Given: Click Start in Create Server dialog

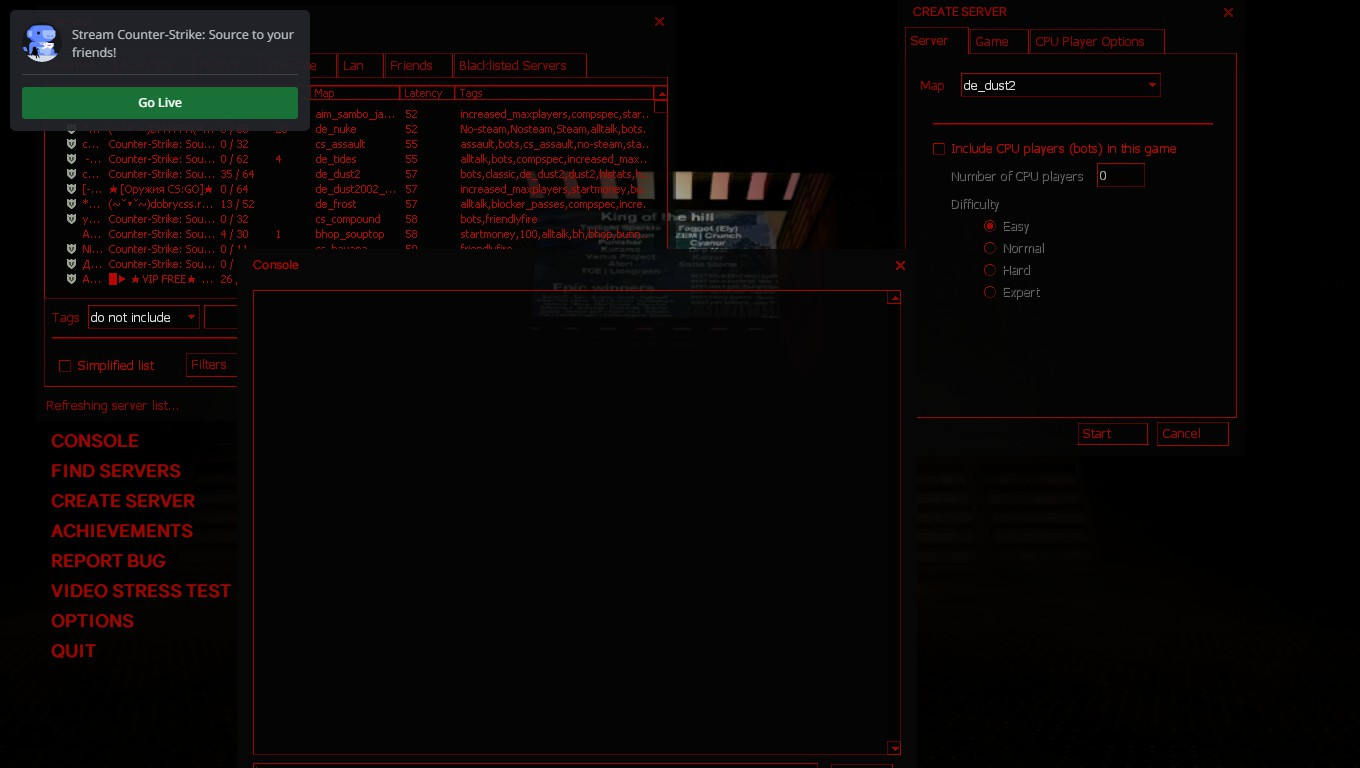Looking at the screenshot, I should tap(1113, 434).
